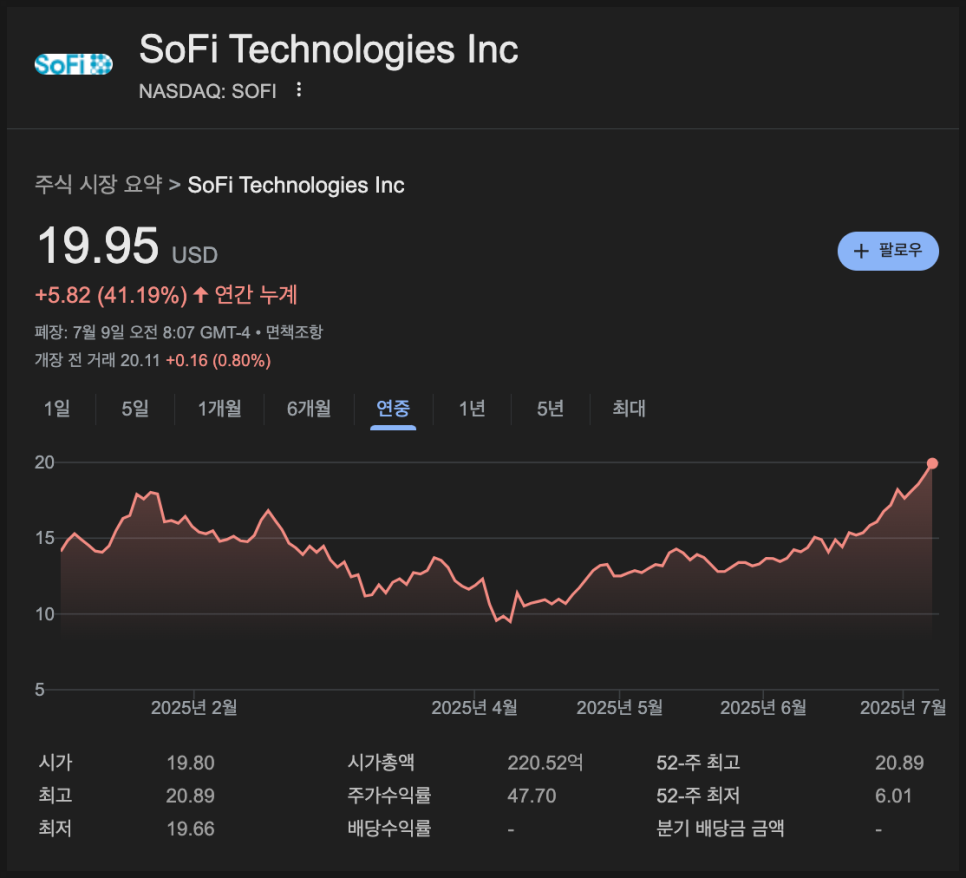Select the 5일 time range tab
This screenshot has height=878, width=966.
(x=135, y=409)
